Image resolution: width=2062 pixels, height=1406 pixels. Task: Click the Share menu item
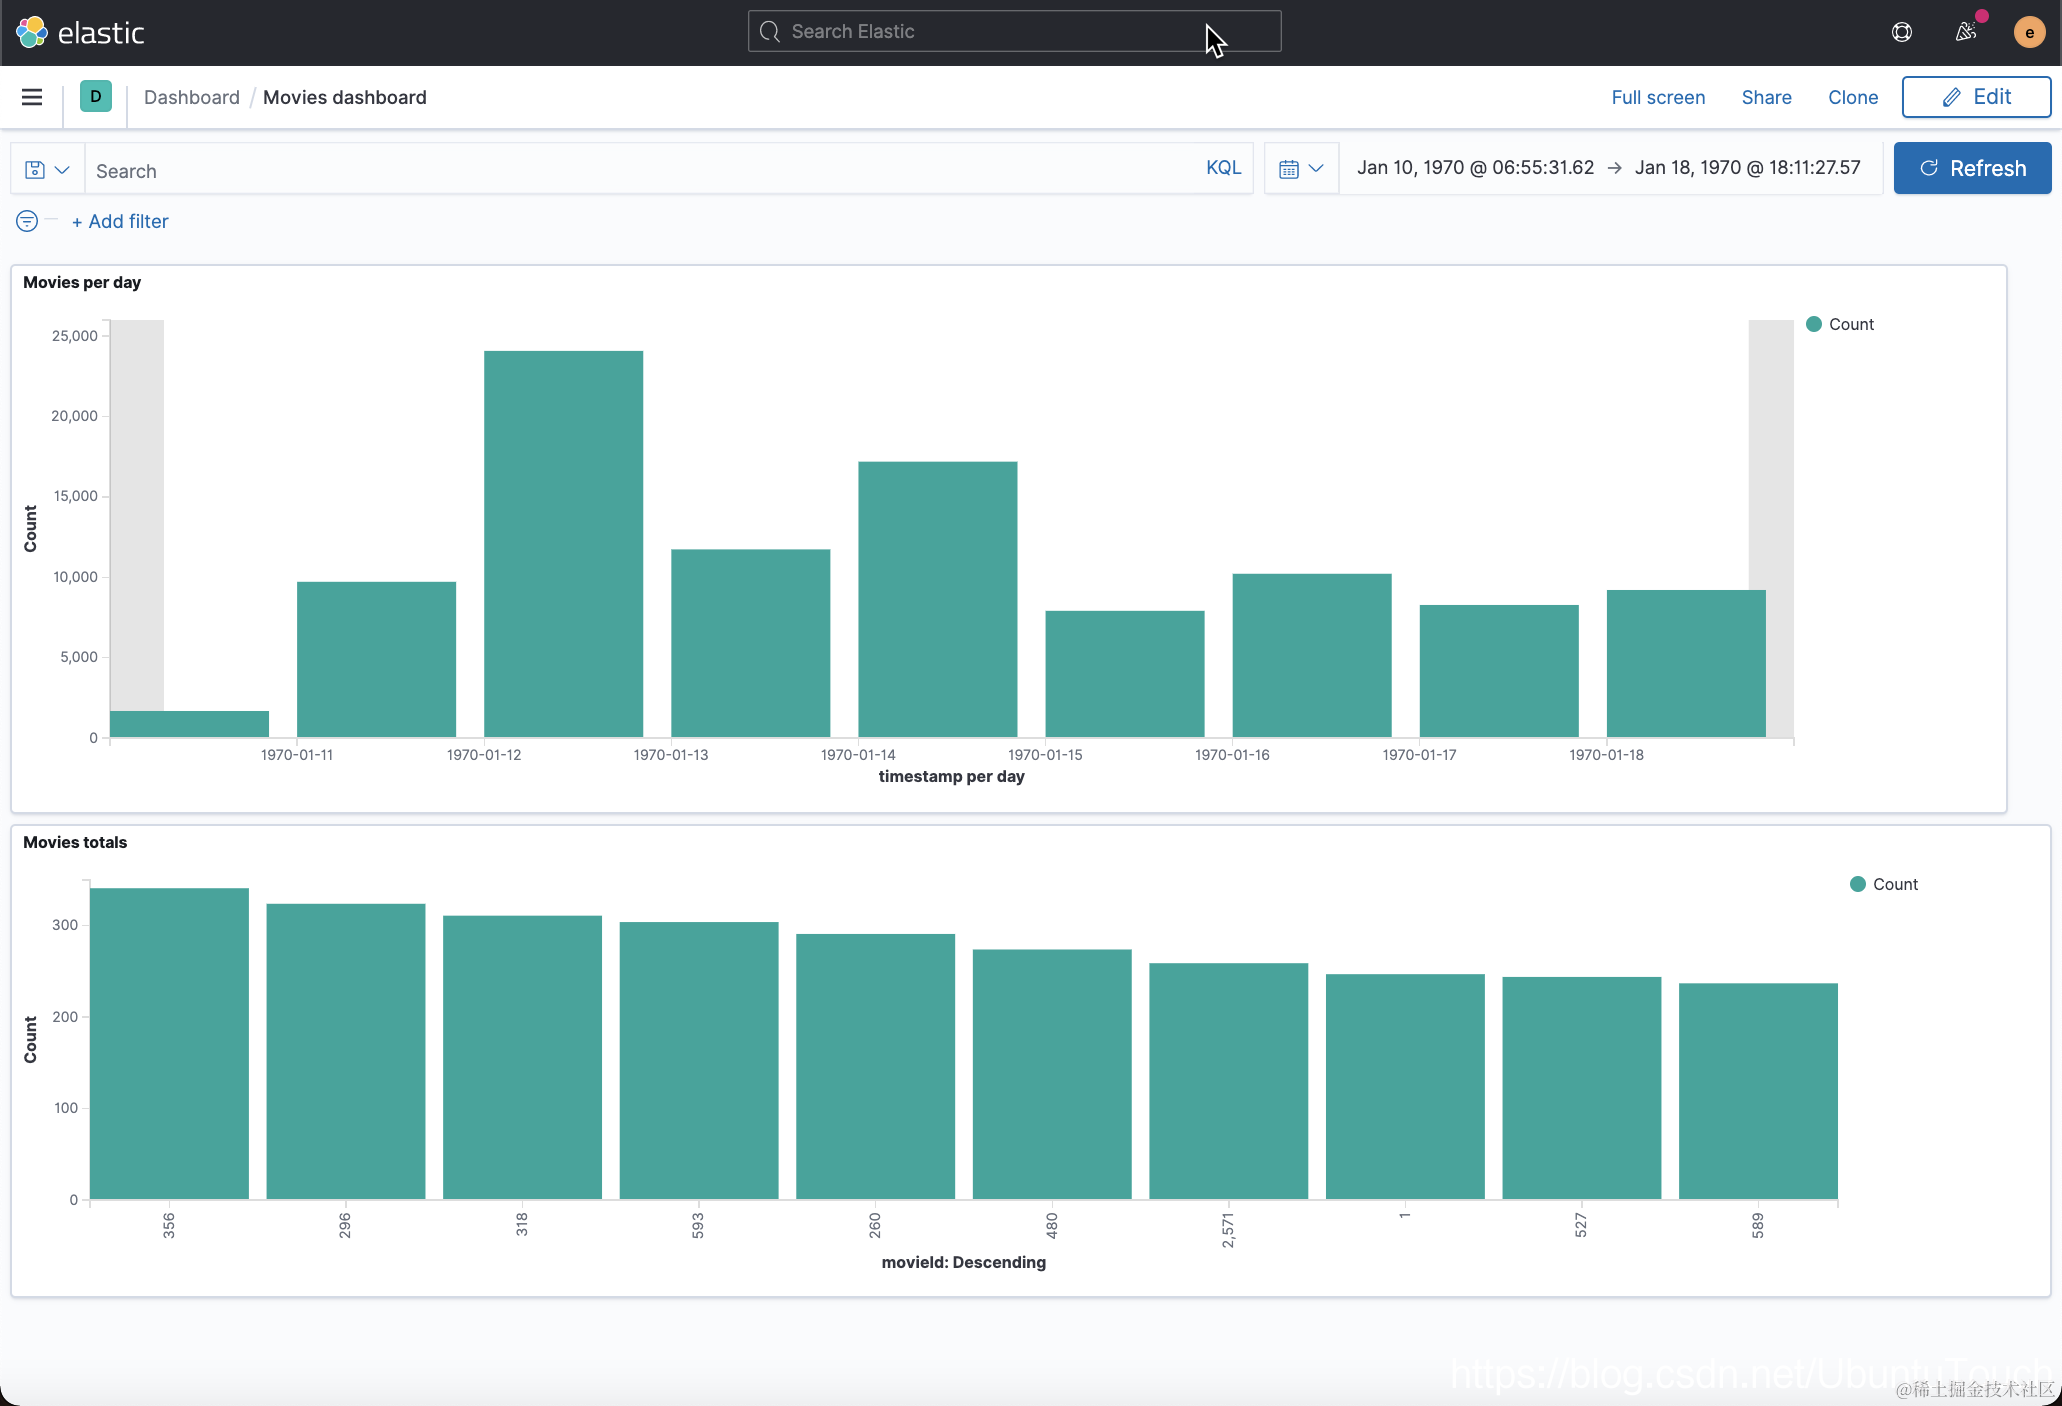pos(1766,97)
